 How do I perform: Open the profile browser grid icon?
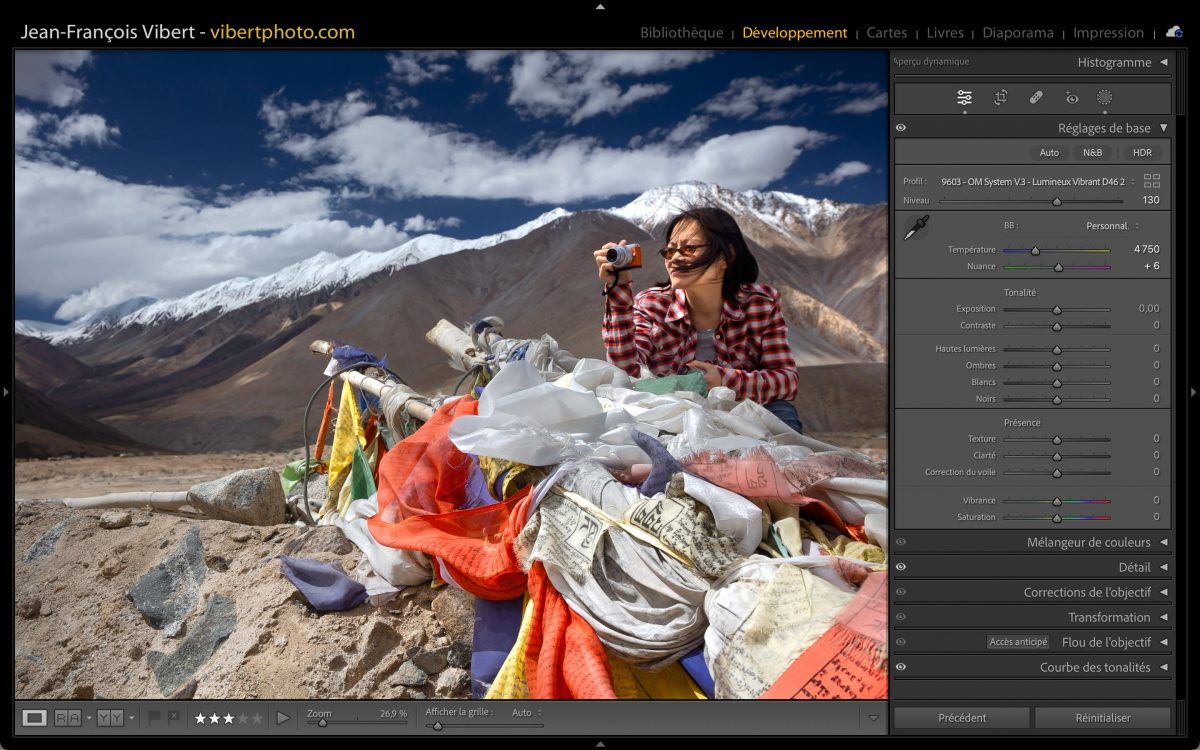1152,181
